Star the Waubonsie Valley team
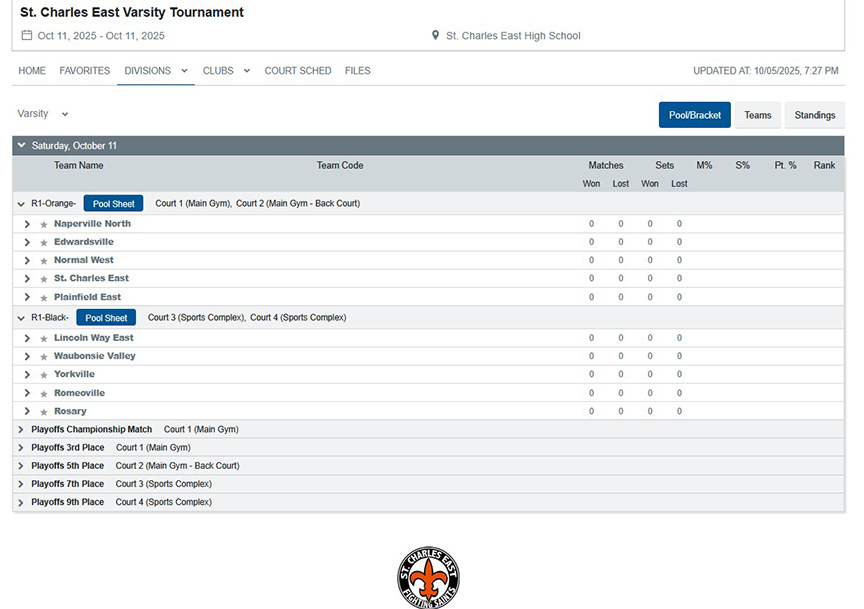This screenshot has height=609, width=864. pyautogui.click(x=44, y=357)
